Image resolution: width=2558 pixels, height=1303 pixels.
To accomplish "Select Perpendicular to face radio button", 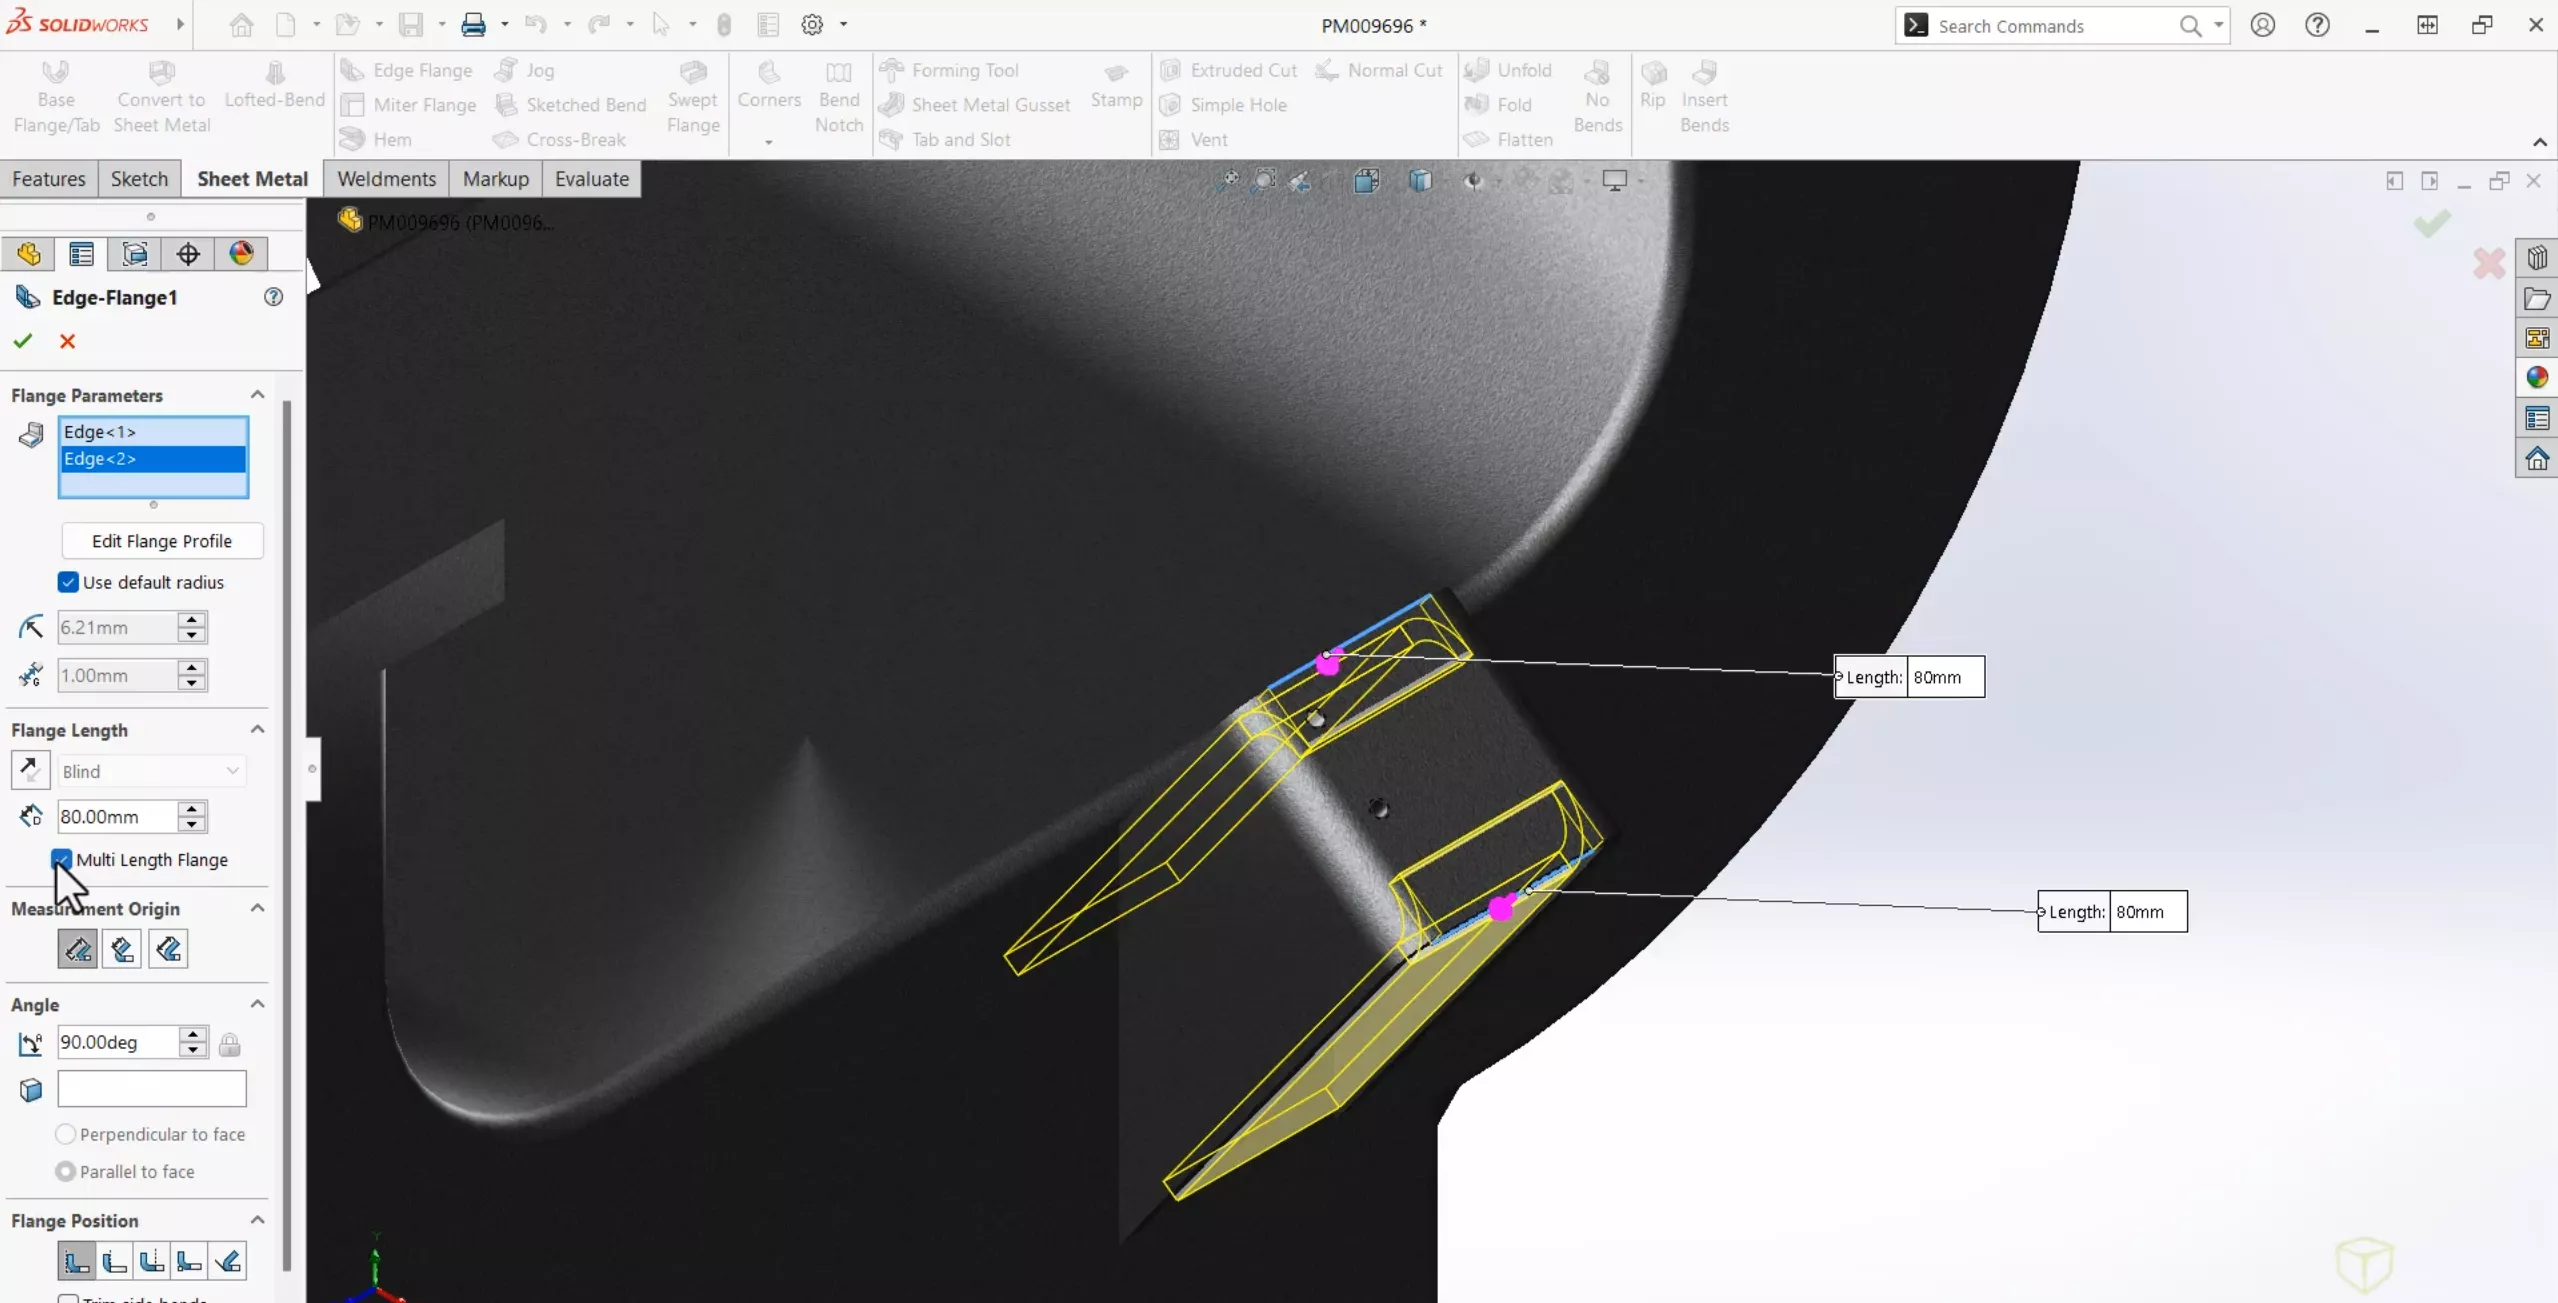I will pyautogui.click(x=66, y=1133).
